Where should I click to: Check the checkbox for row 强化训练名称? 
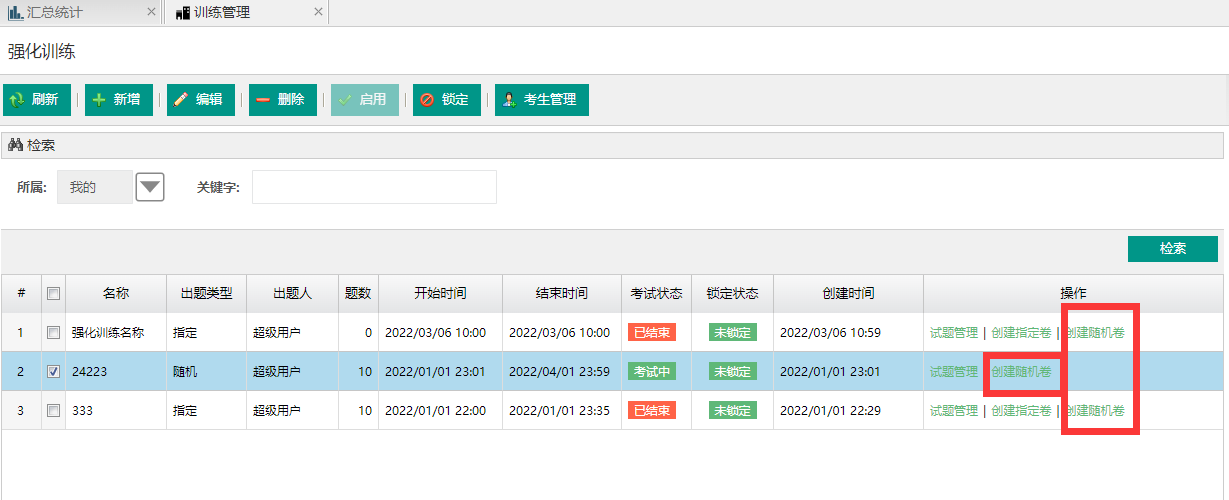[x=54, y=333]
